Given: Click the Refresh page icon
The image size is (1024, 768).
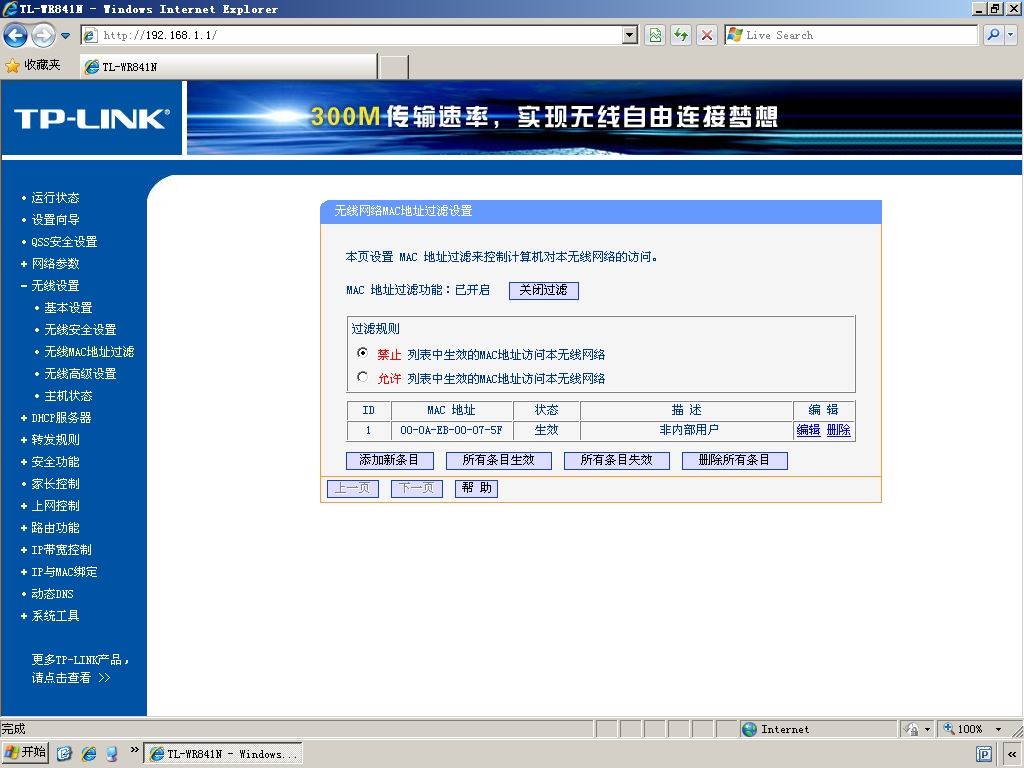Looking at the screenshot, I should tap(681, 35).
